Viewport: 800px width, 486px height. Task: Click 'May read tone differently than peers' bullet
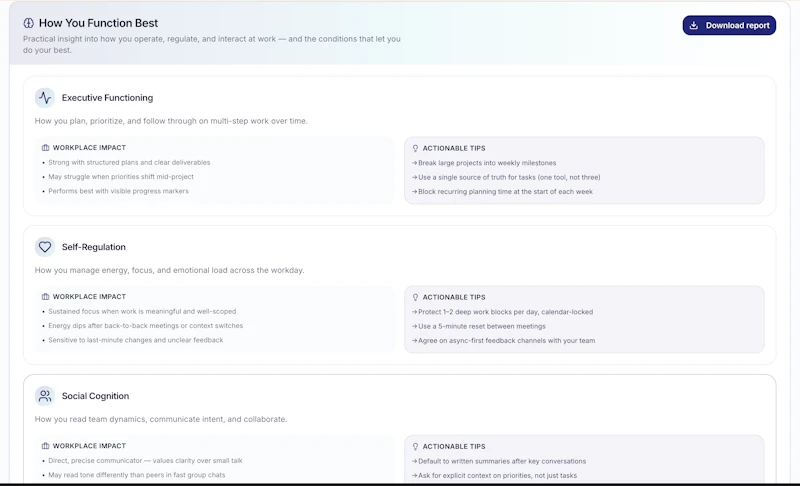coord(137,475)
